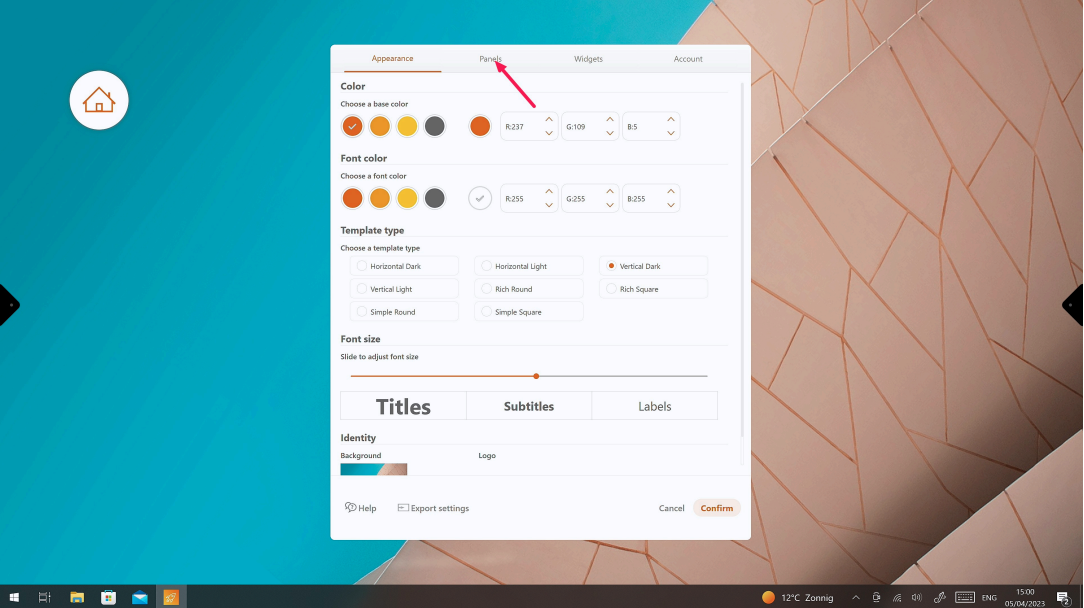Launch Microsoft Store from the taskbar
1084x608 pixels.
[108, 597]
